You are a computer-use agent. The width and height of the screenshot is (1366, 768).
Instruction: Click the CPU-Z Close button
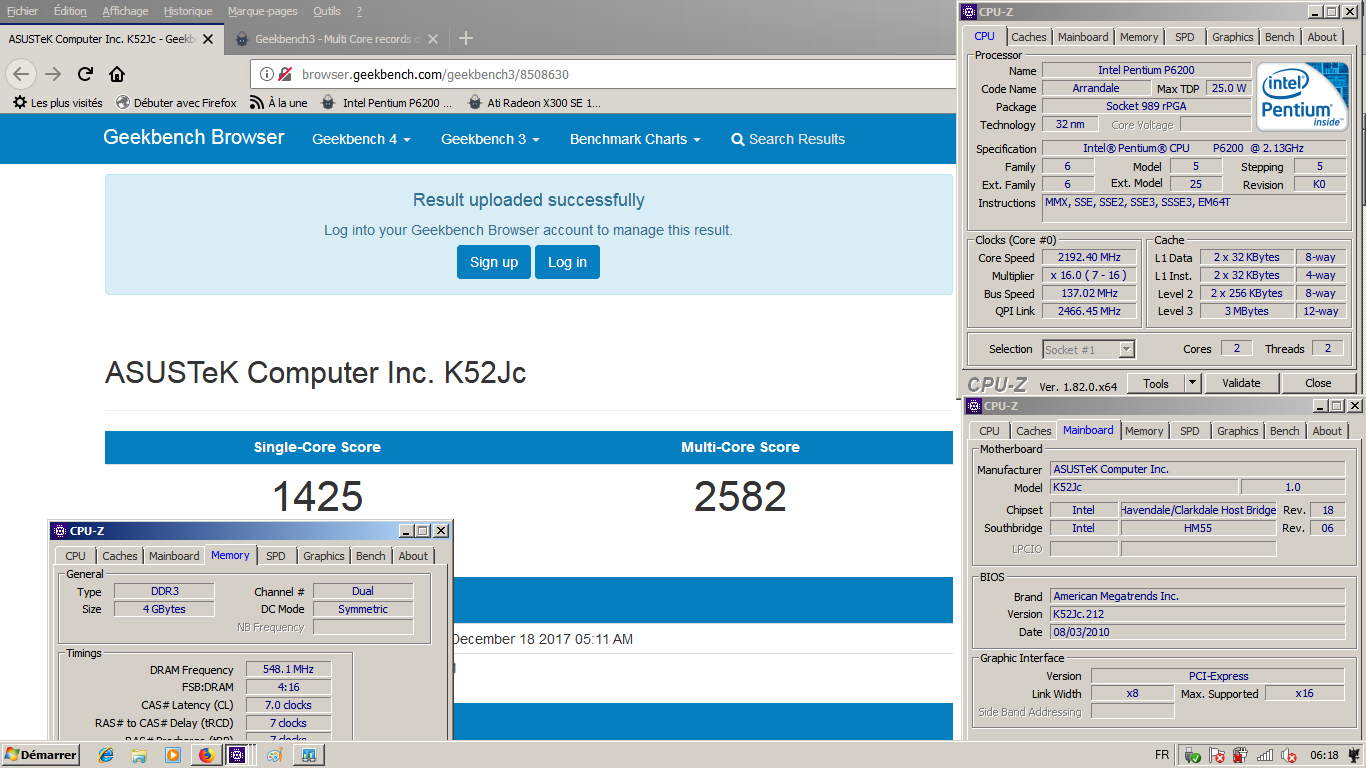point(1318,383)
